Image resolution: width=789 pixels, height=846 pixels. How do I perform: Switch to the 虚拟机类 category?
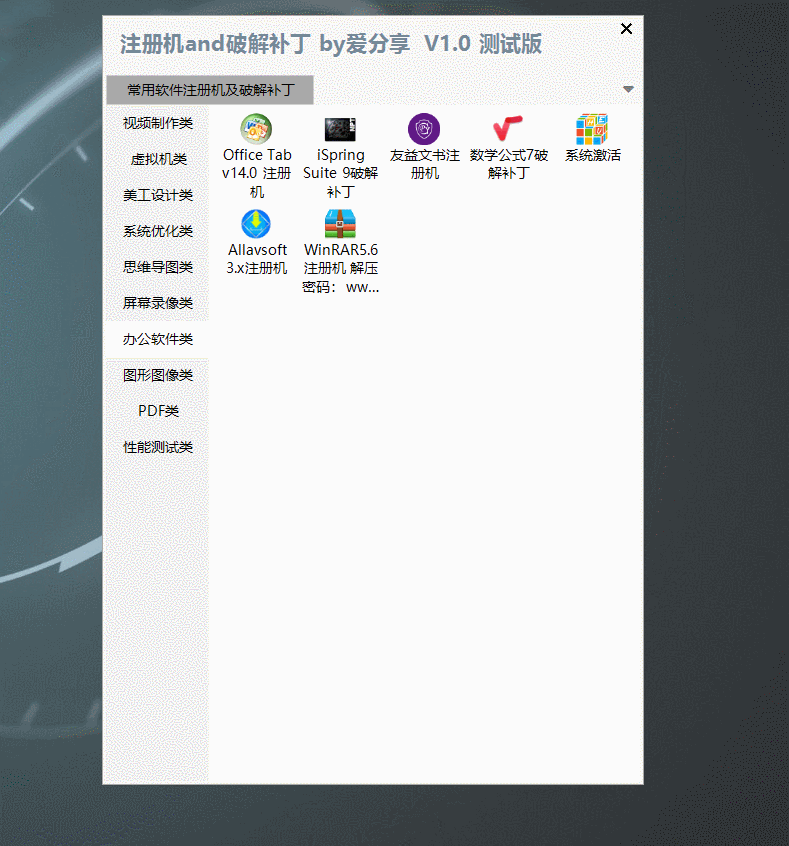coord(158,159)
